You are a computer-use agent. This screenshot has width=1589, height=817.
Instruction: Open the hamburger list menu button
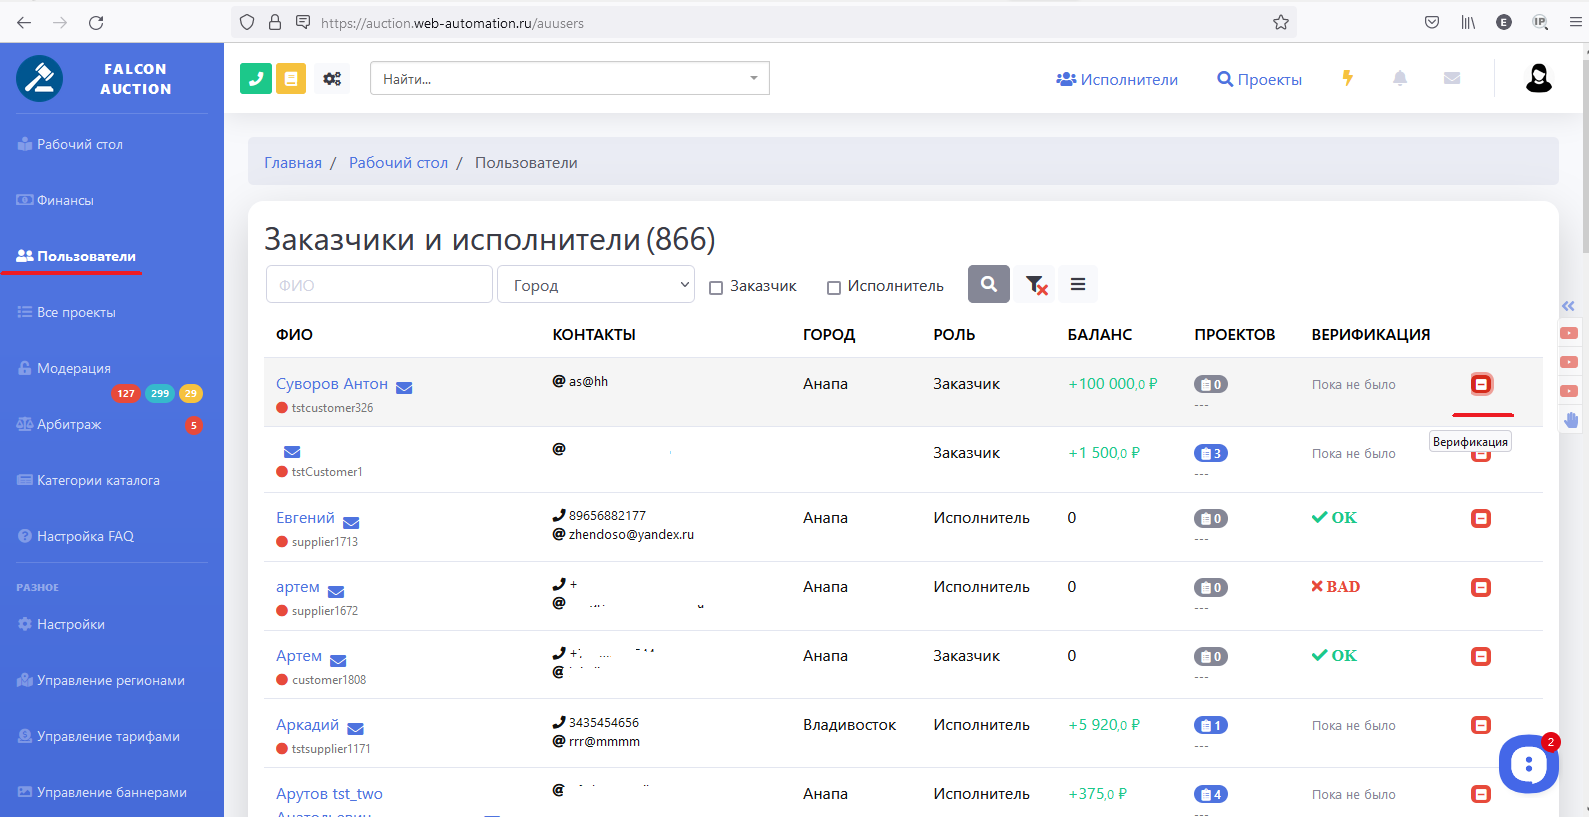pyautogui.click(x=1078, y=285)
